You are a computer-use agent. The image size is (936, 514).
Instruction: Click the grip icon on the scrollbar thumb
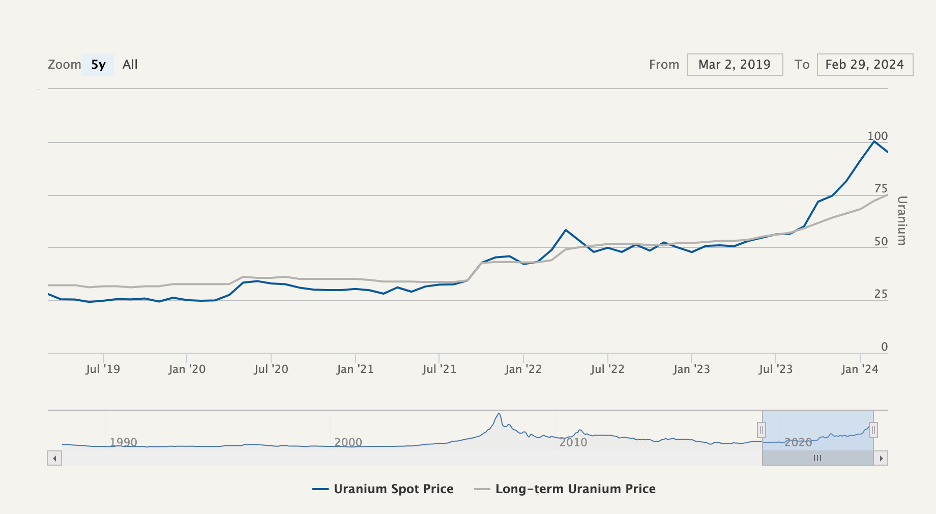click(x=817, y=458)
